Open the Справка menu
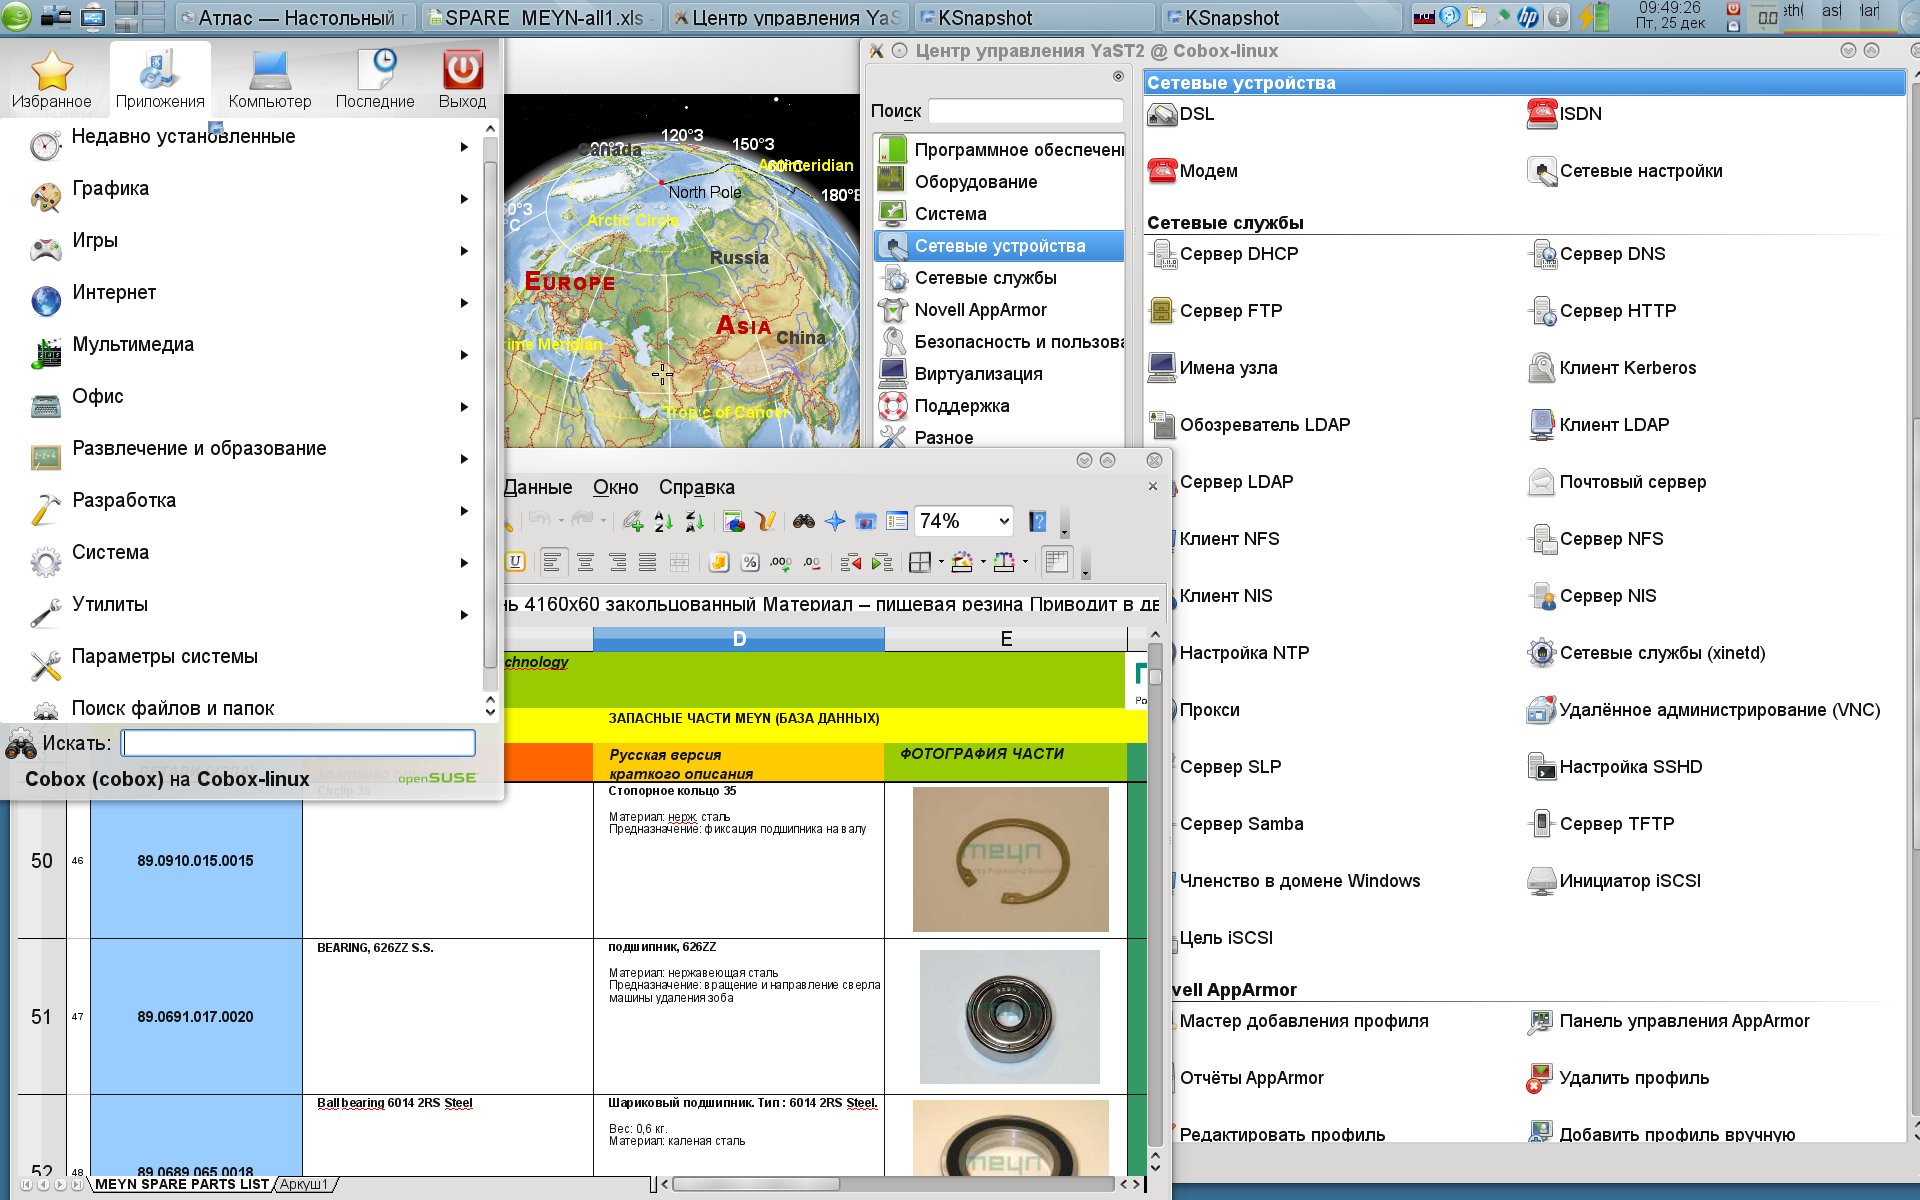The width and height of the screenshot is (1920, 1200). pos(696,487)
